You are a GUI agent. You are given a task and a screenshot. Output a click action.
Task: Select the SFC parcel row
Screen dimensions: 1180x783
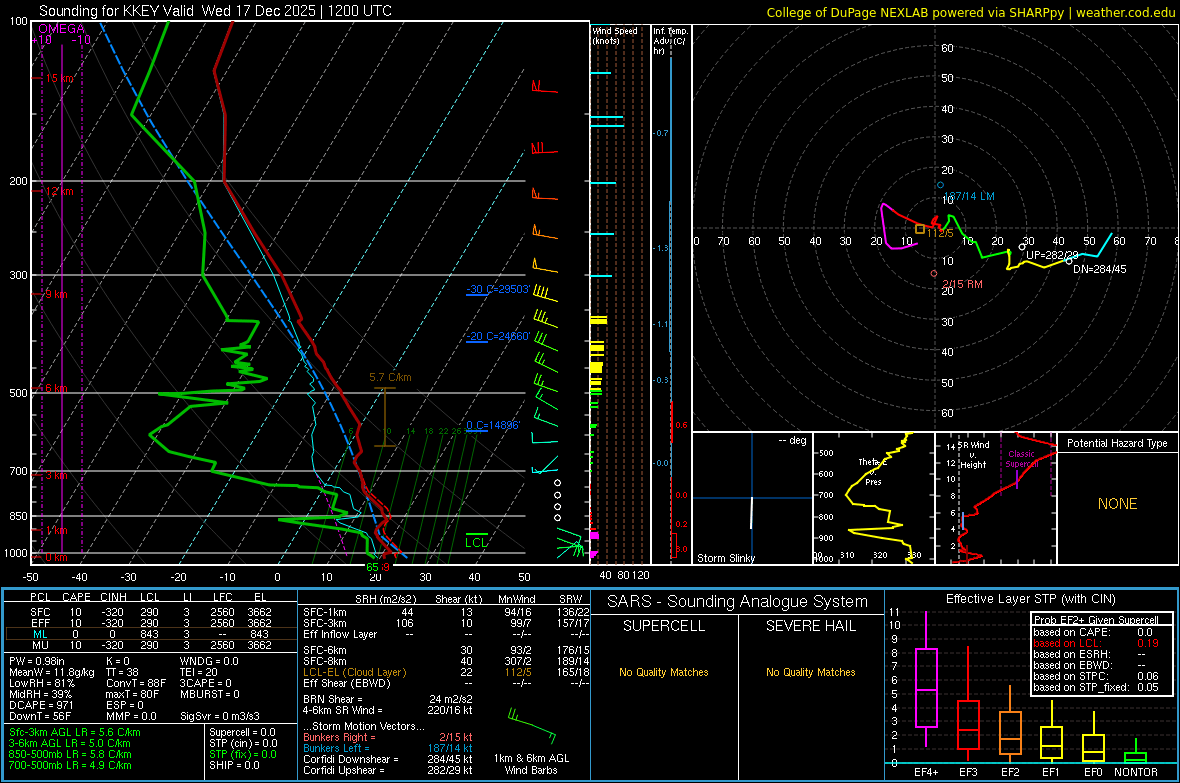(x=151, y=612)
